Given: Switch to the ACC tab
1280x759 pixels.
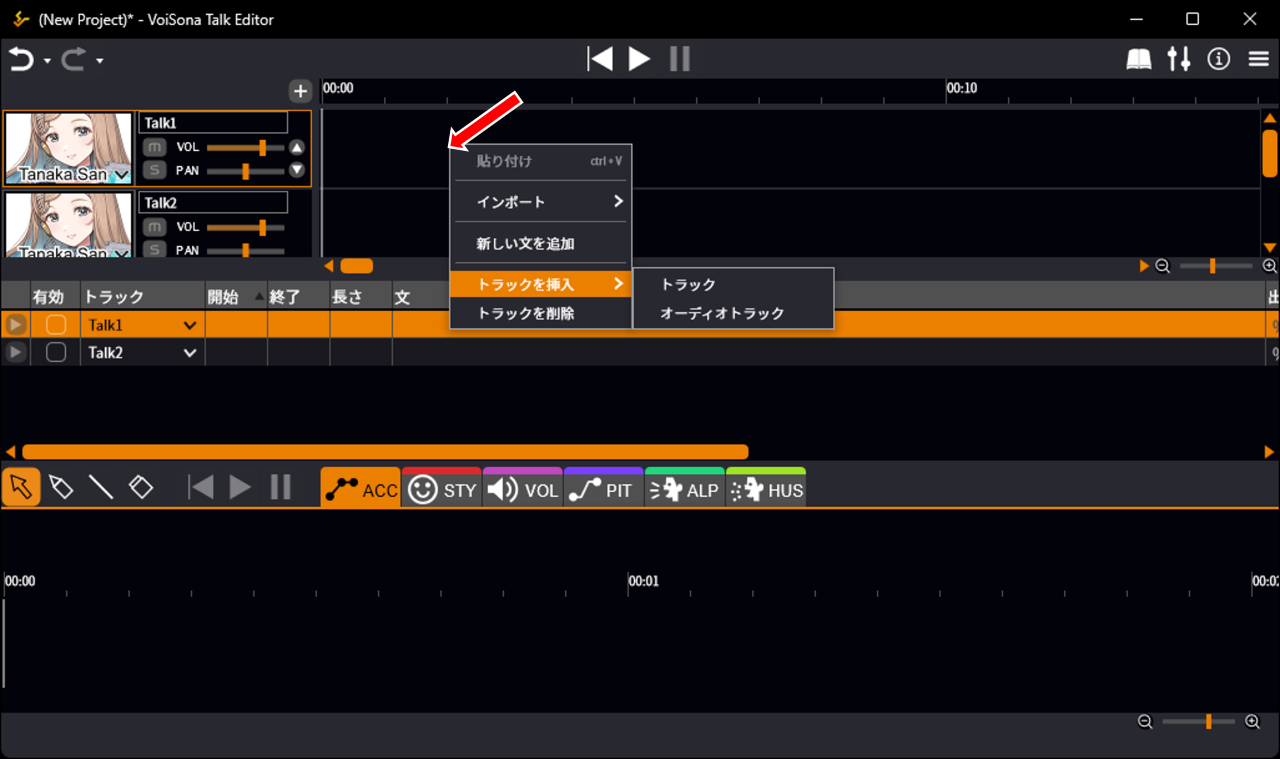Looking at the screenshot, I should (x=361, y=488).
